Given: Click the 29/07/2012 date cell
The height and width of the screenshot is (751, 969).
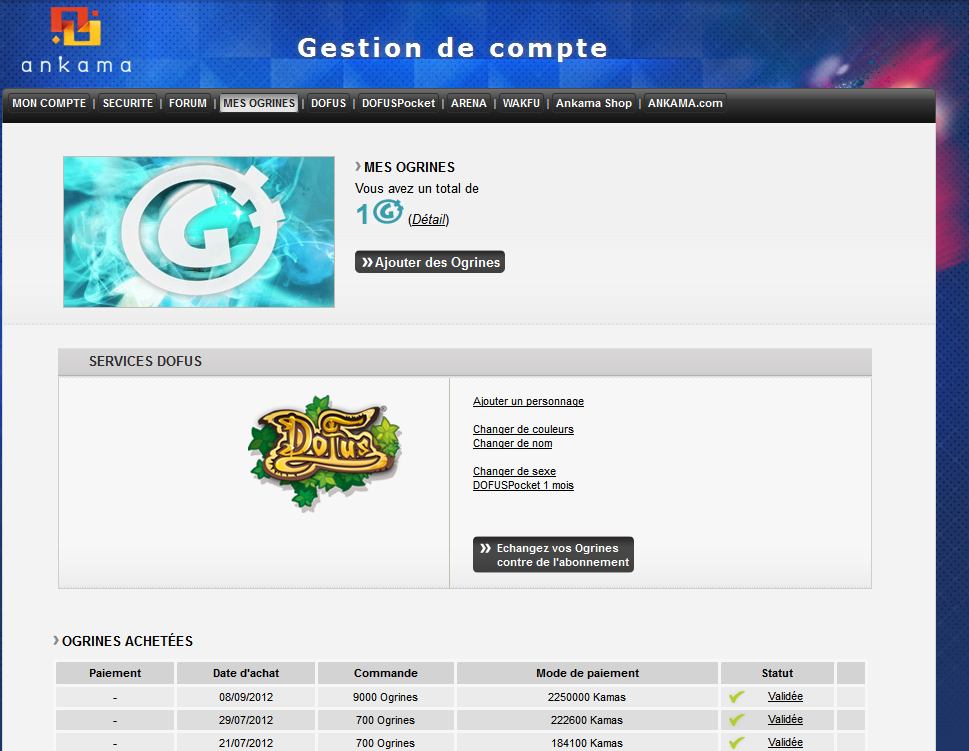Looking at the screenshot, I should coord(246,720).
